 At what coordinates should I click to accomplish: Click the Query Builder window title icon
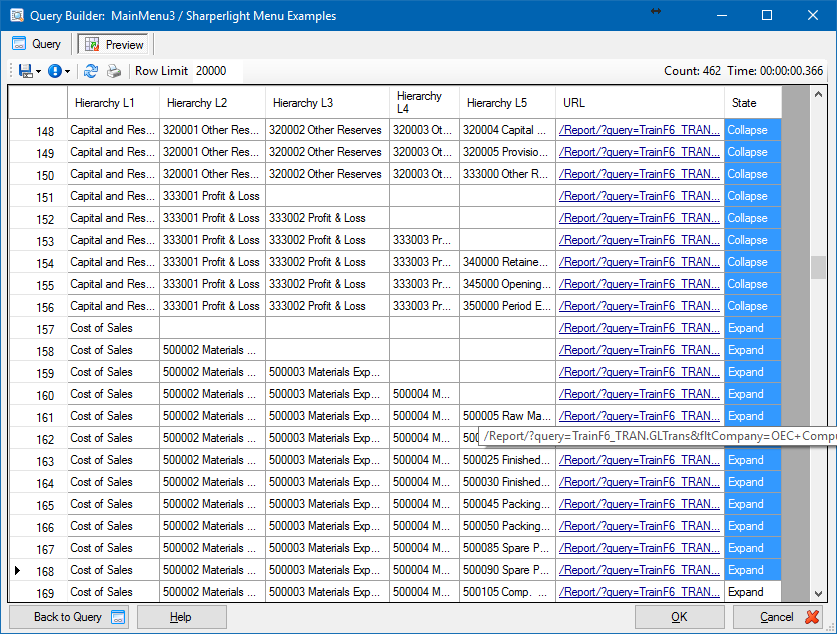point(17,15)
